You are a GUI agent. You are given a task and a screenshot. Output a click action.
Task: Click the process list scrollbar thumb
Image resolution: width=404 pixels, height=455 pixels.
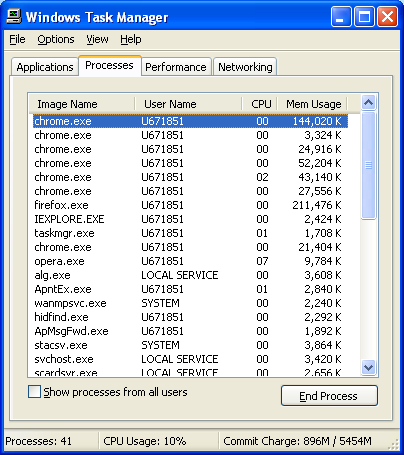(369, 166)
